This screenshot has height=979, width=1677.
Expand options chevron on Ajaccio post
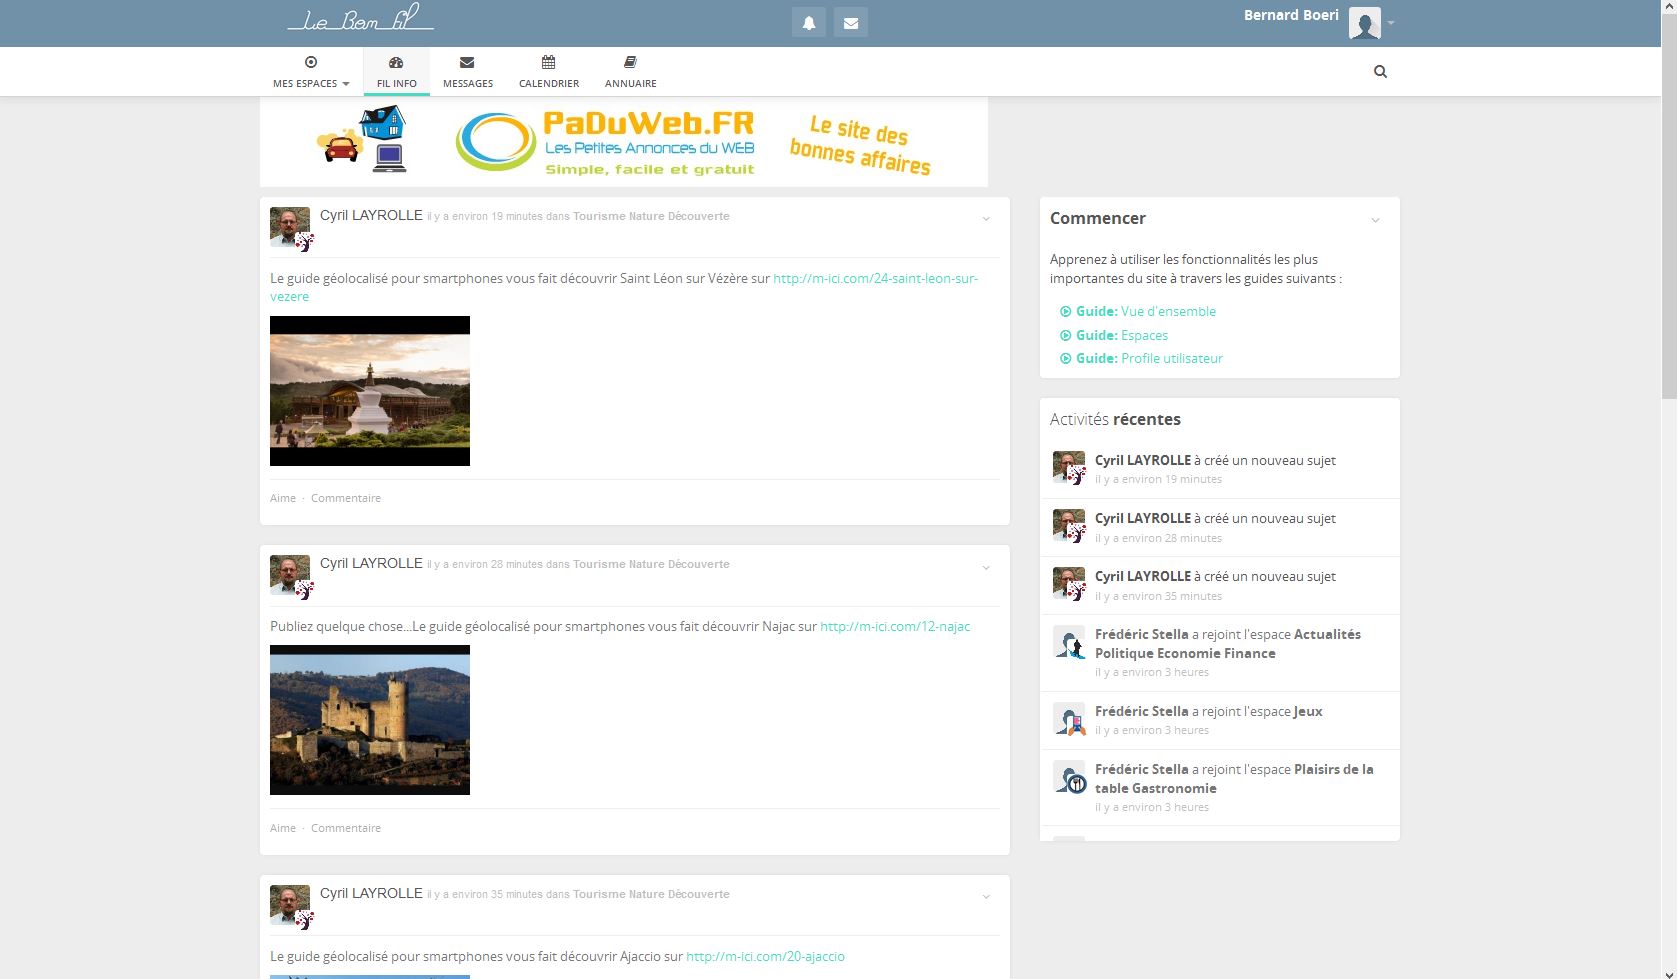(986, 897)
